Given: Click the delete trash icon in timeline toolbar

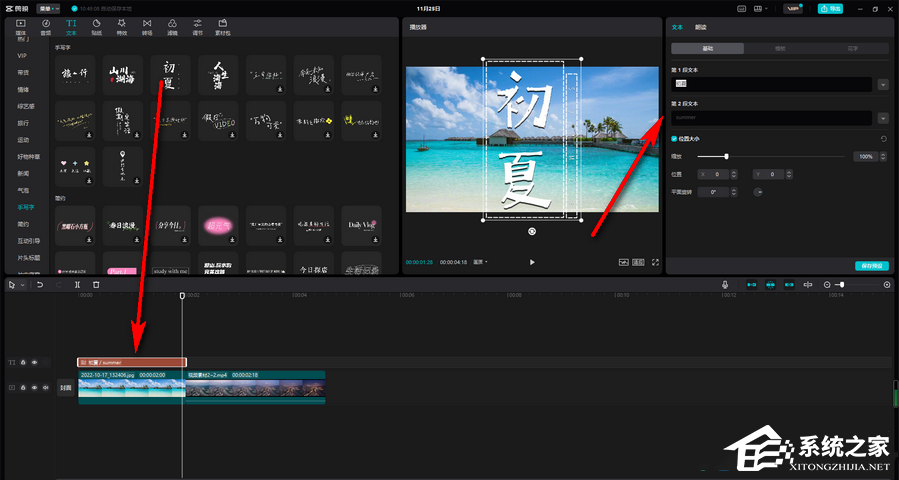Looking at the screenshot, I should [96, 285].
